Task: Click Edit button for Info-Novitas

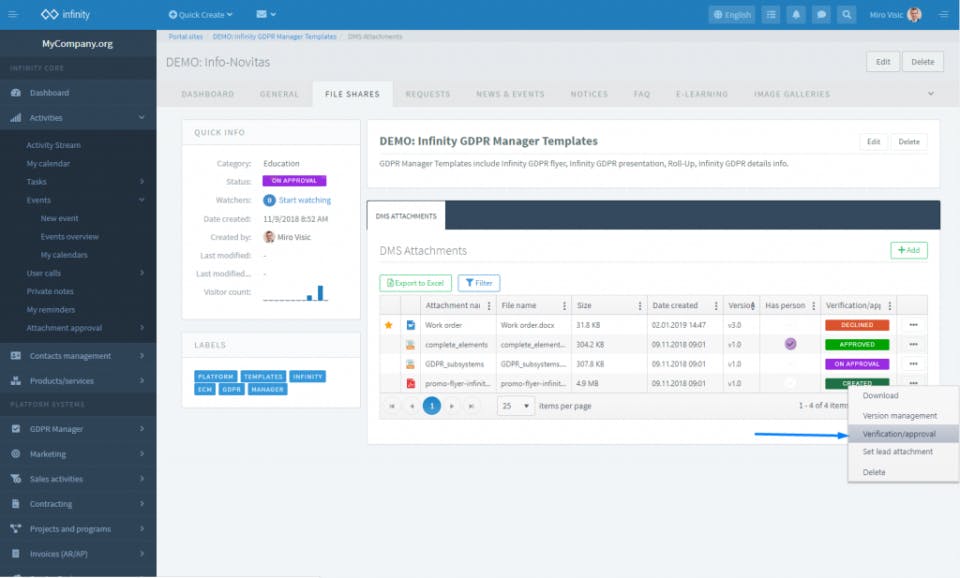Action: click(x=883, y=62)
